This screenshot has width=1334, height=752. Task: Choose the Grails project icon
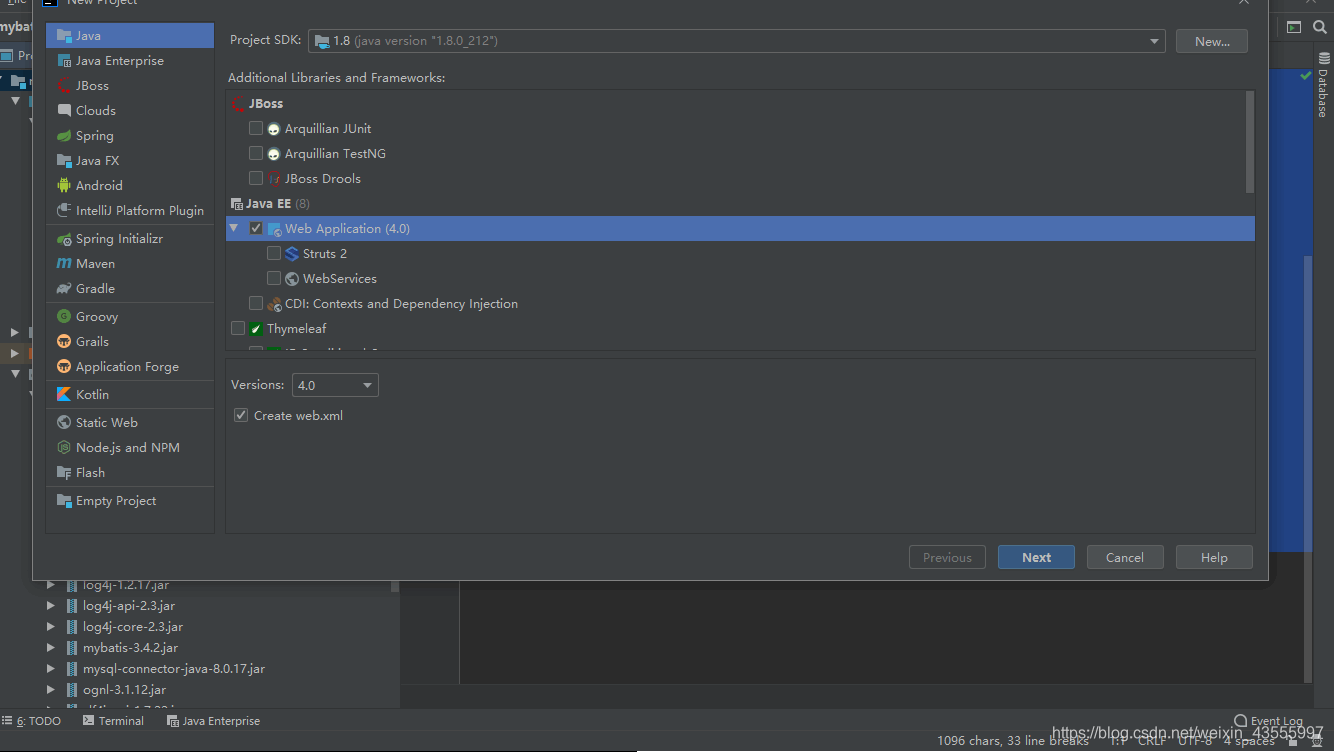click(x=64, y=341)
